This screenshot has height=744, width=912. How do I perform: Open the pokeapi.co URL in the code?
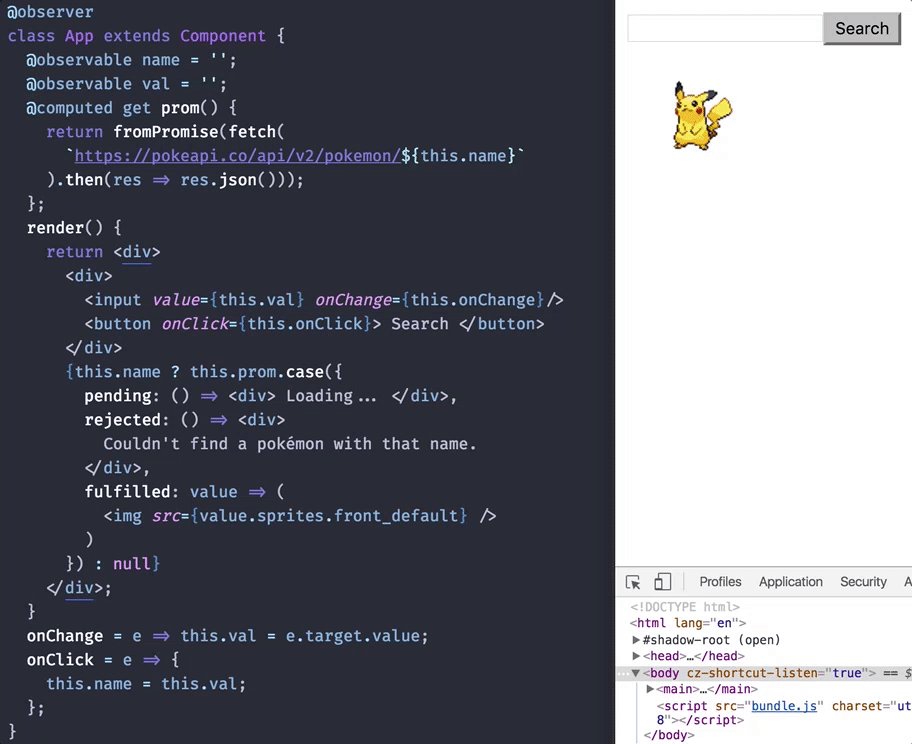tap(237, 156)
